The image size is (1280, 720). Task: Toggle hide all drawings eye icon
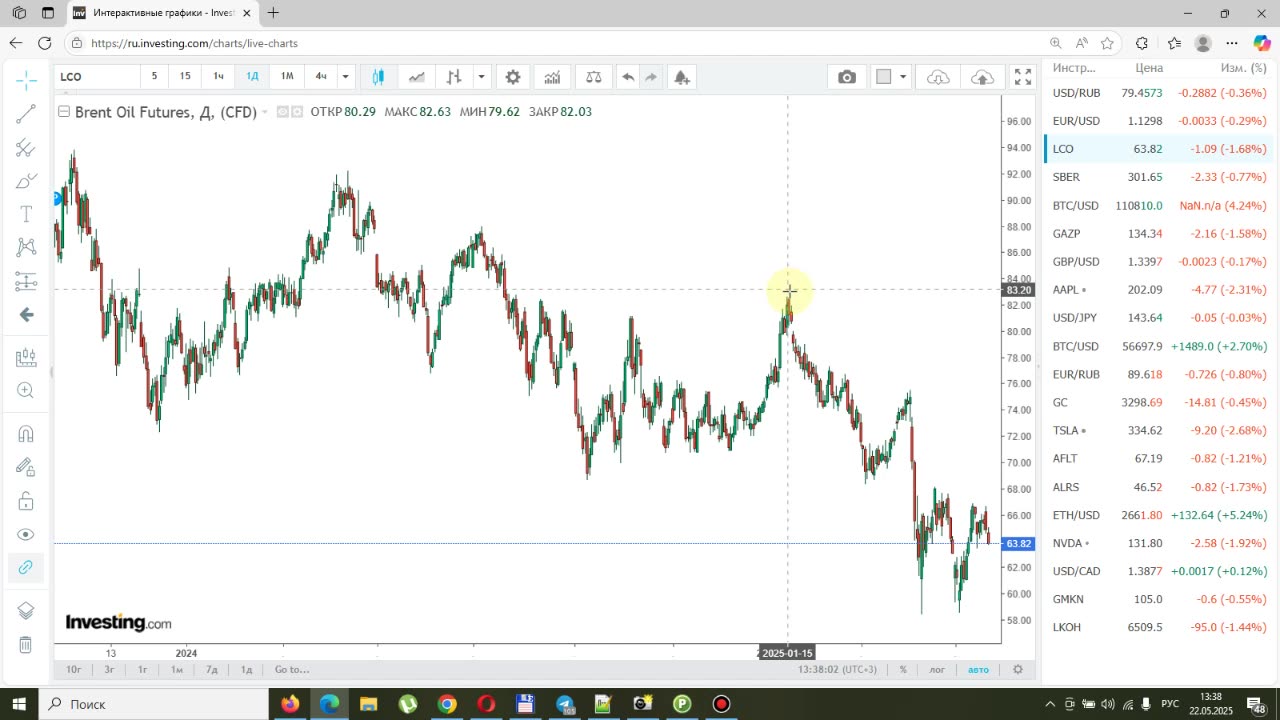(26, 534)
